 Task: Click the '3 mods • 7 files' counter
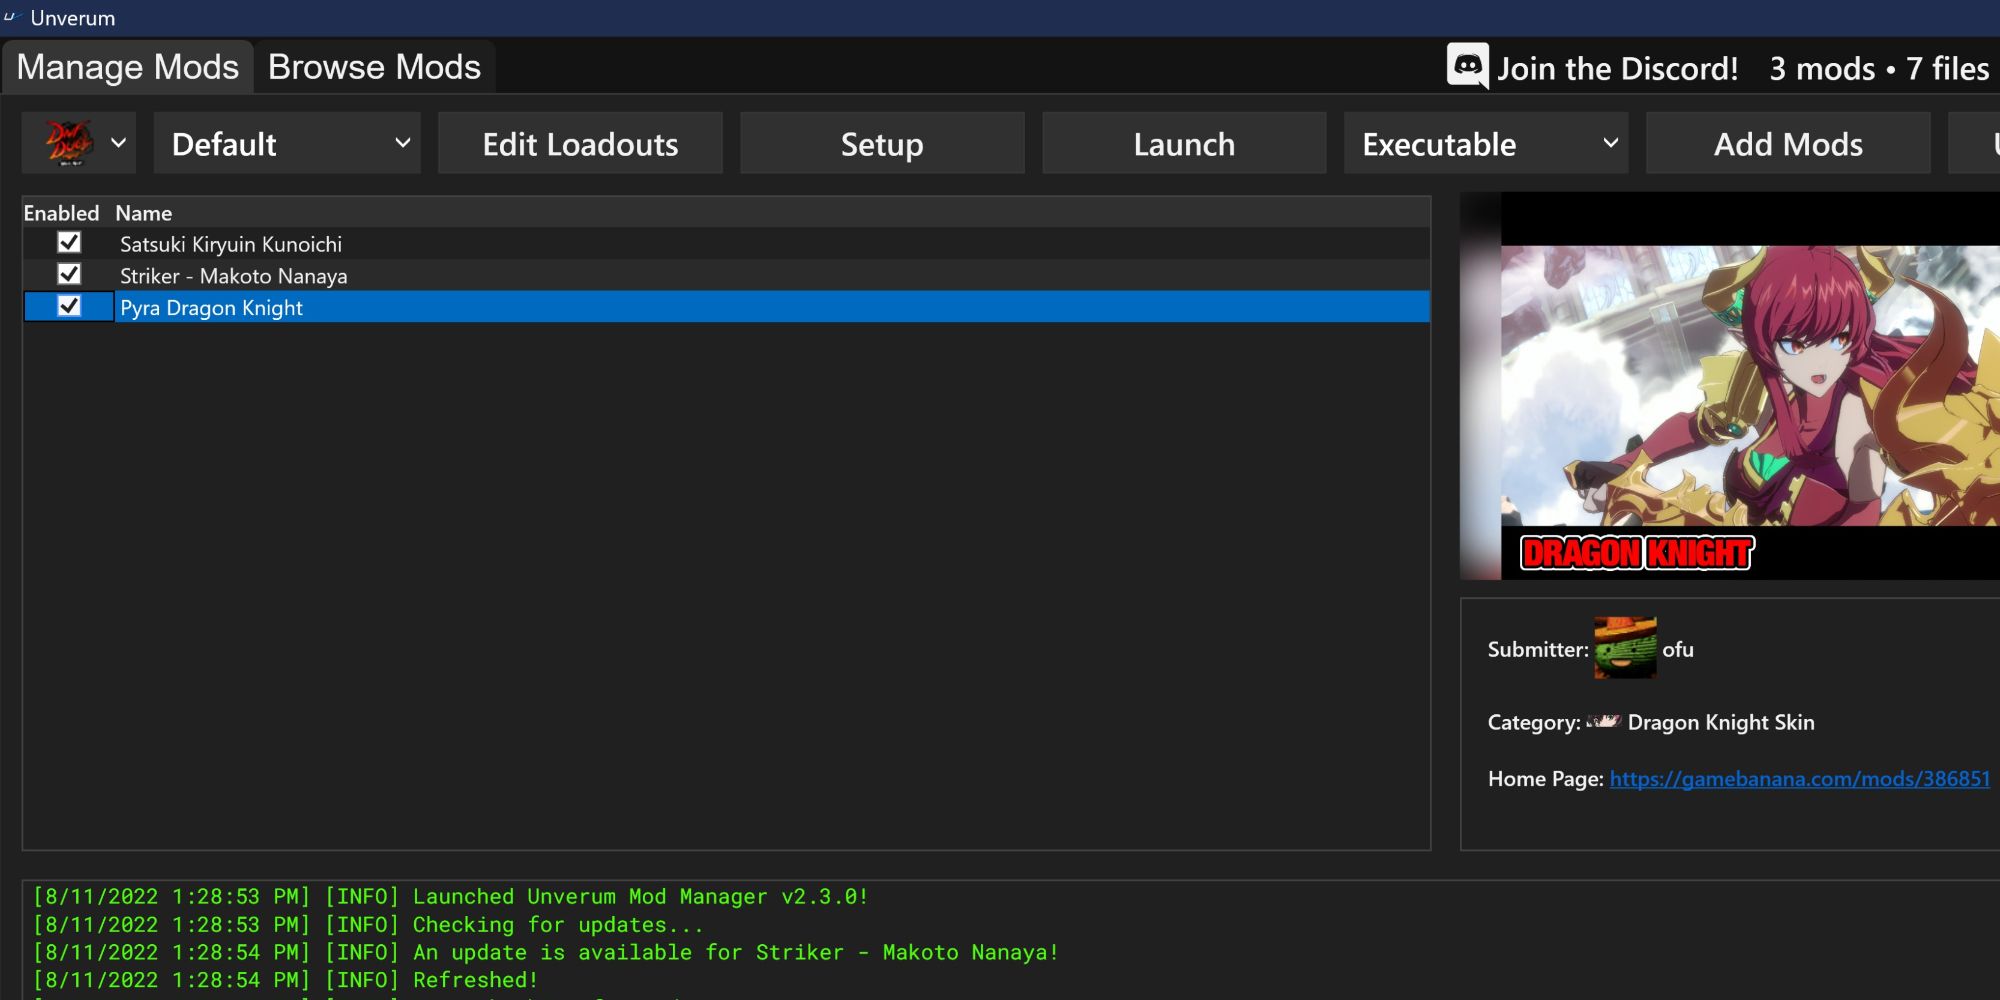pyautogui.click(x=1879, y=68)
